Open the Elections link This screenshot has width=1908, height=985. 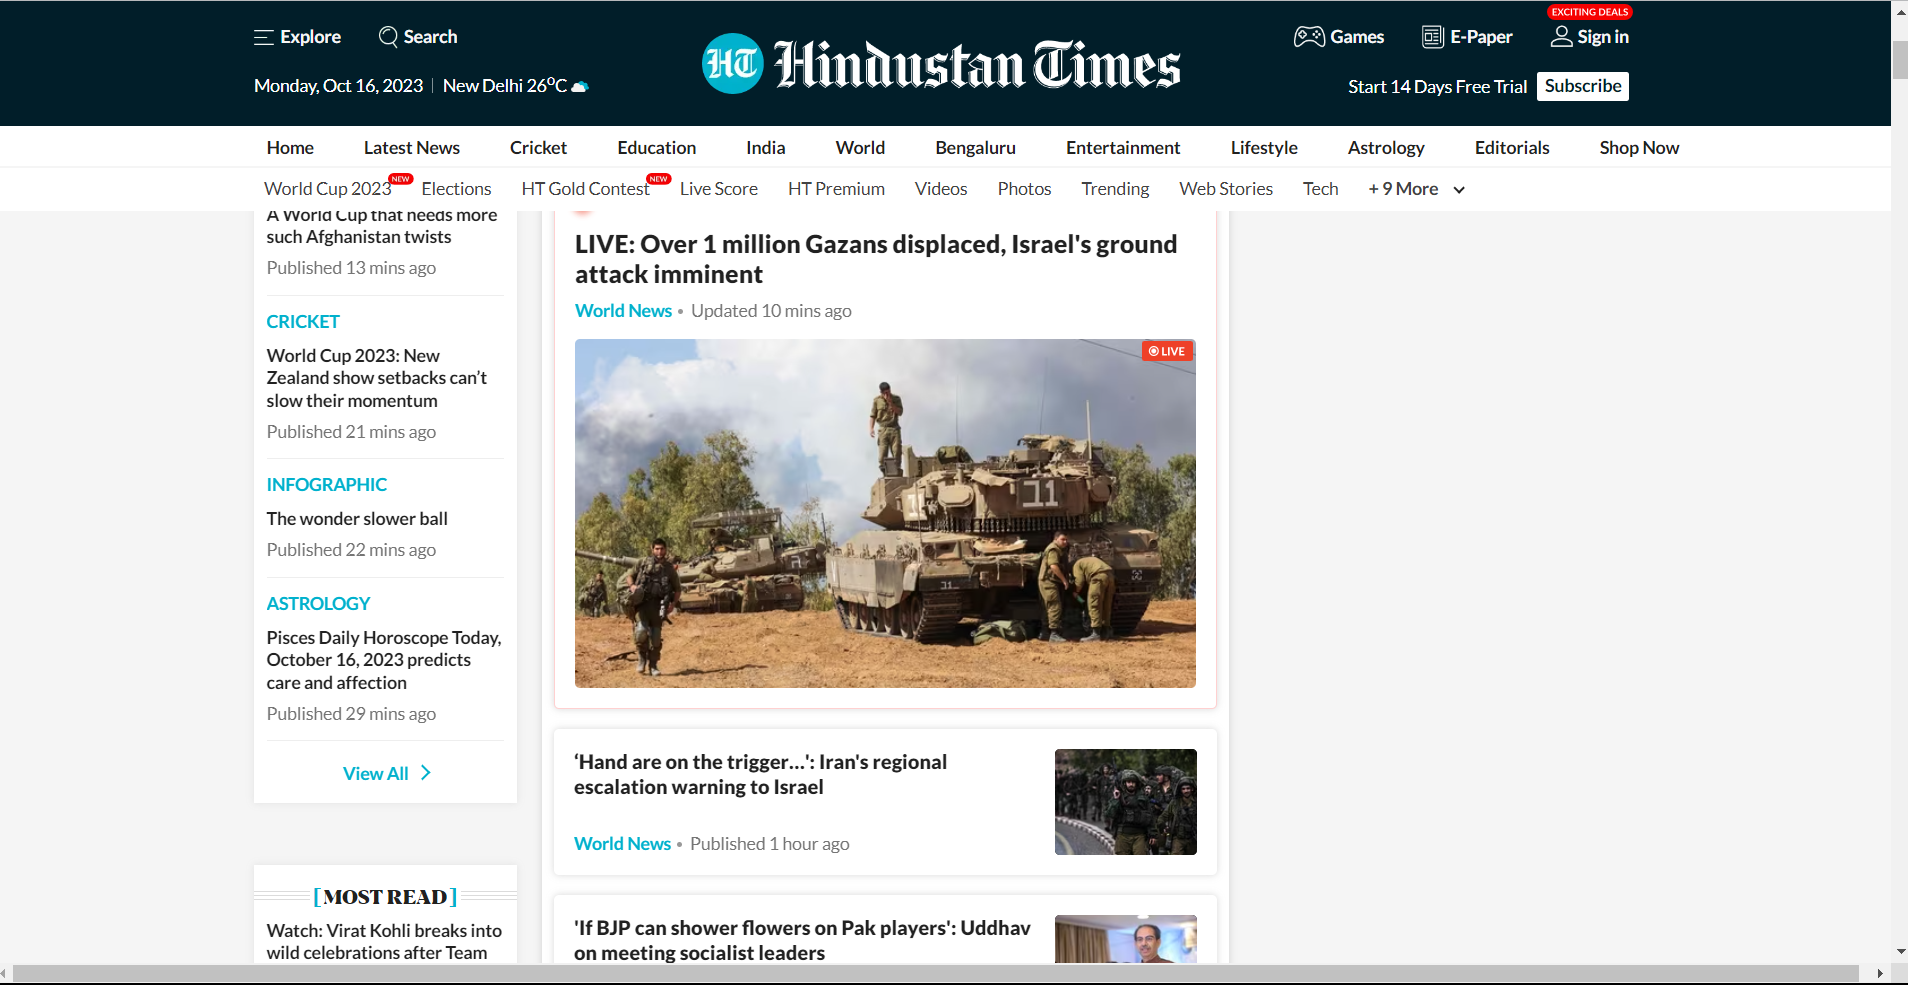click(x=456, y=189)
